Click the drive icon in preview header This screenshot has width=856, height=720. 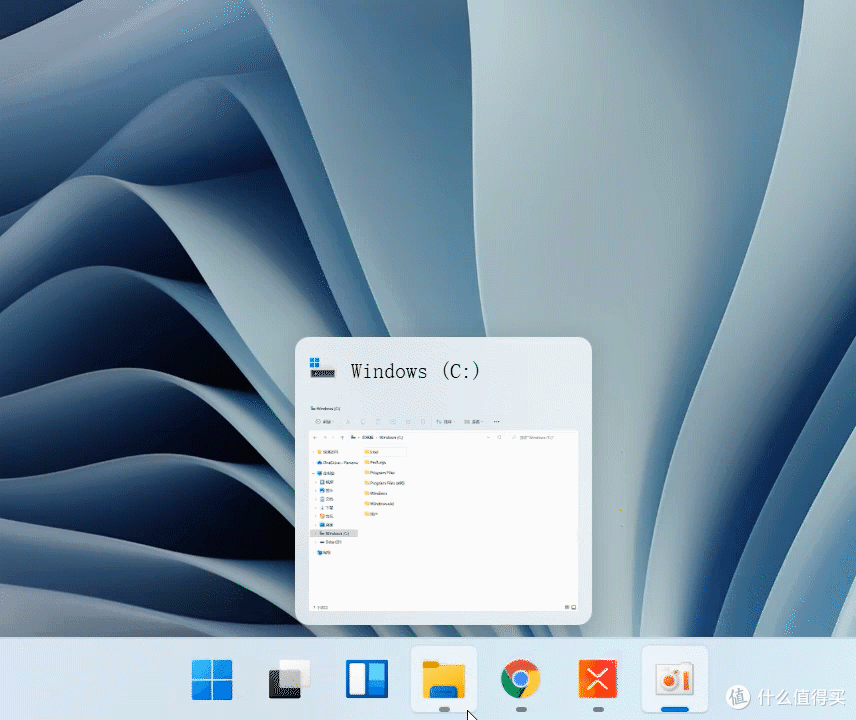(x=322, y=368)
